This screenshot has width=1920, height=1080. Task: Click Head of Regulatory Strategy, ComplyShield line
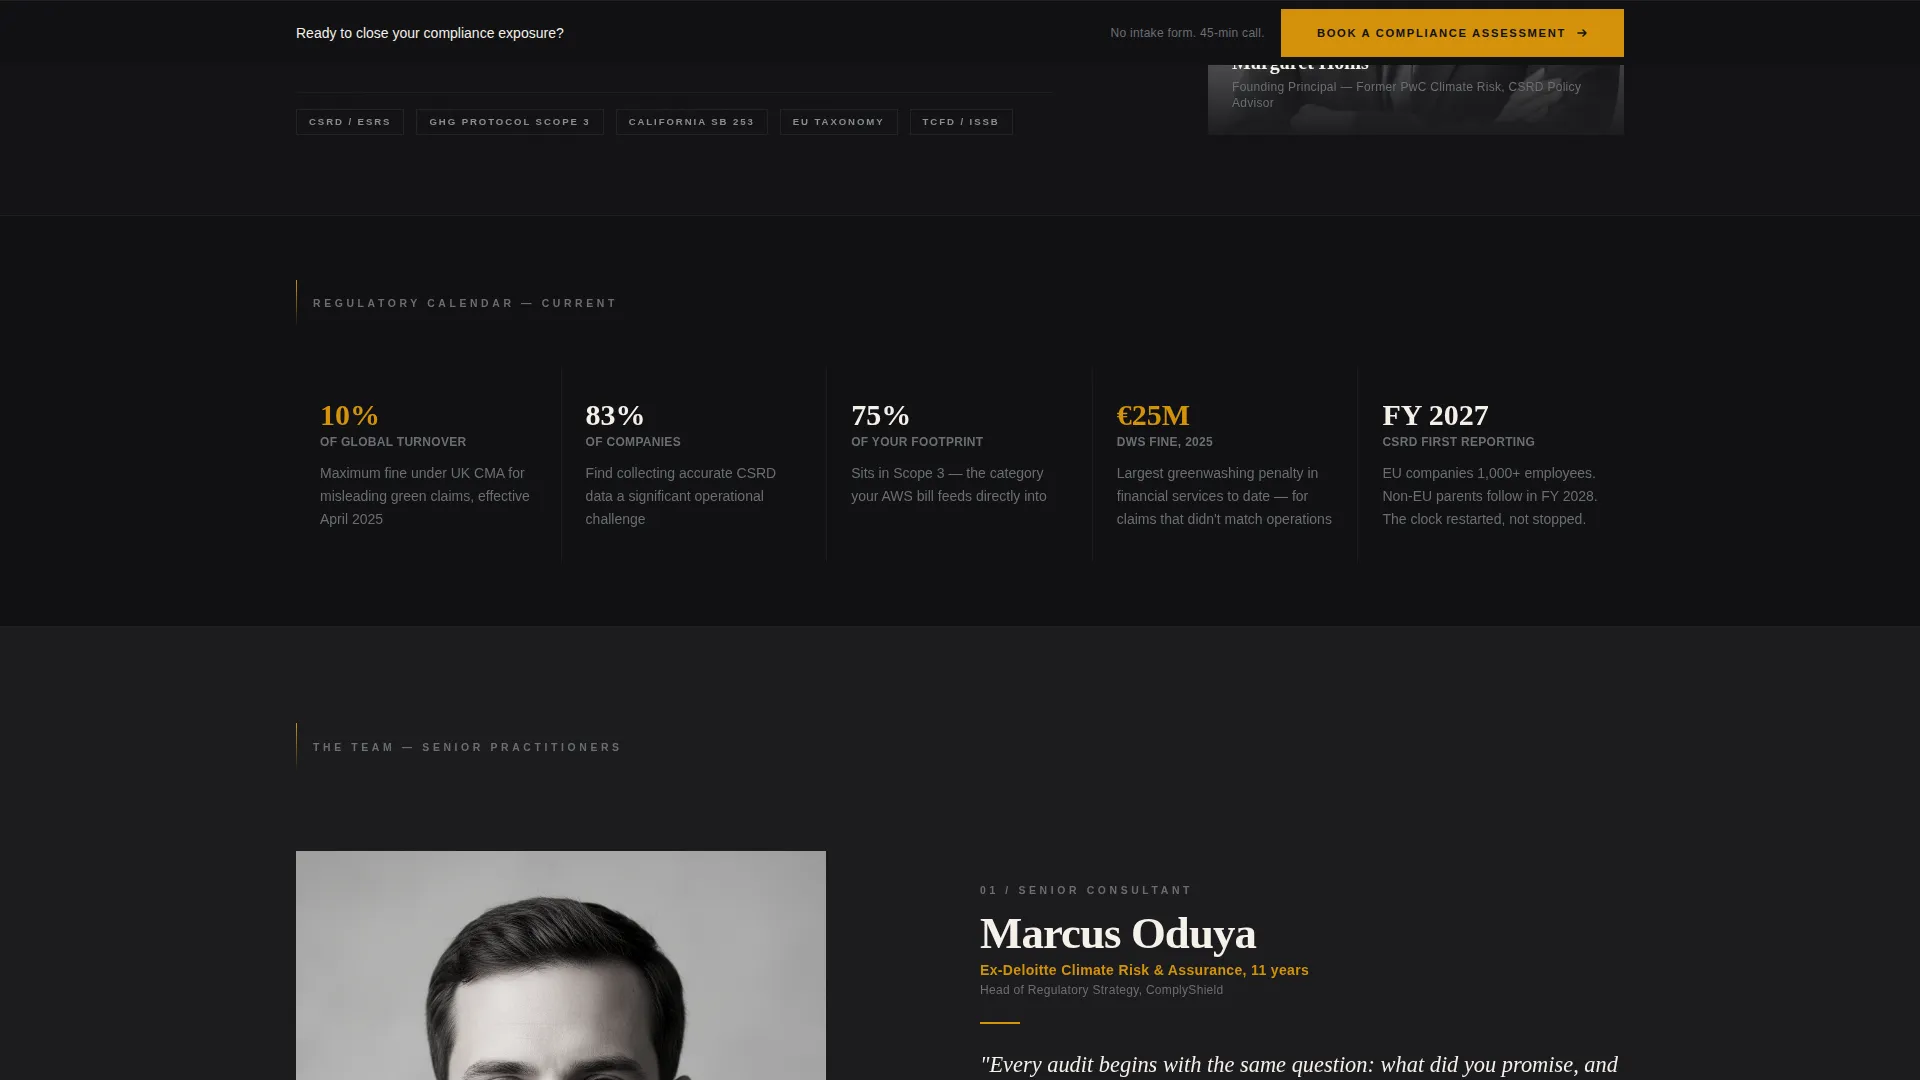pos(1101,990)
